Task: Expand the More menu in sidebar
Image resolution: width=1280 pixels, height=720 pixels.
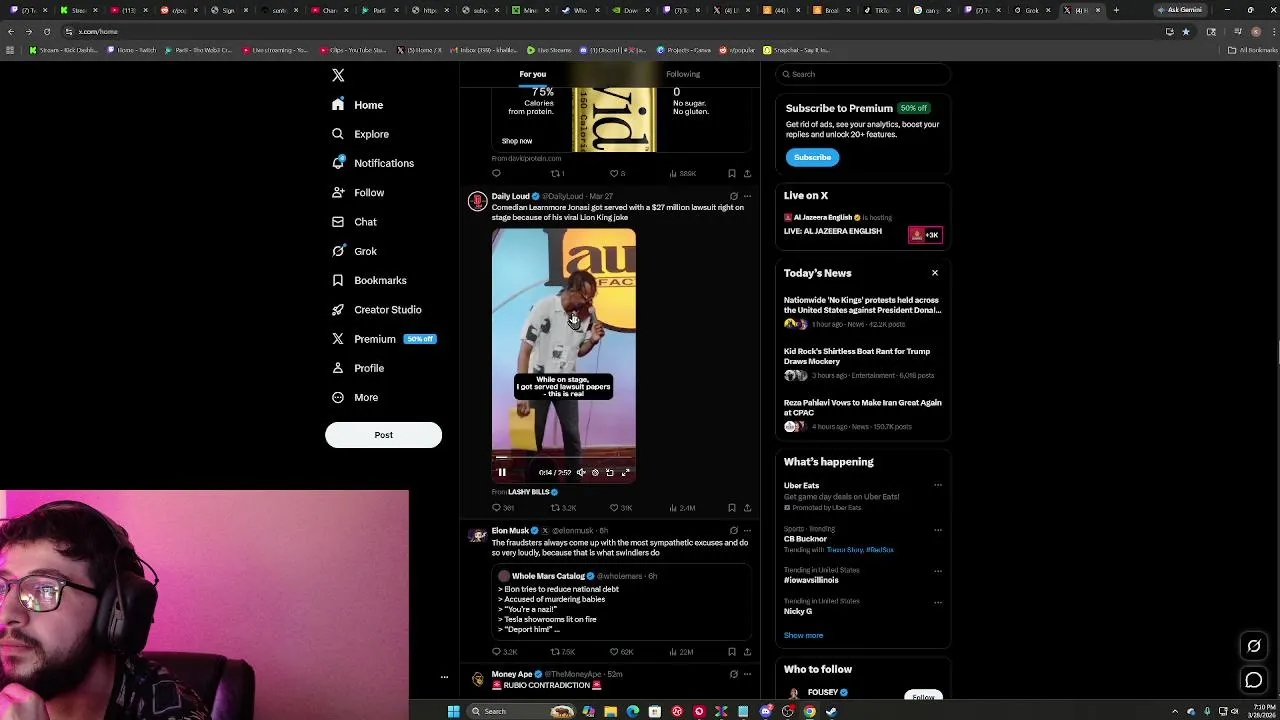Action: [x=355, y=397]
